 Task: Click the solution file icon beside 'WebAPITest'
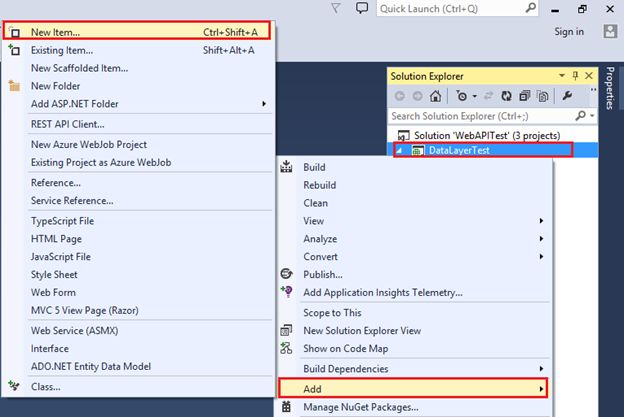pos(404,136)
